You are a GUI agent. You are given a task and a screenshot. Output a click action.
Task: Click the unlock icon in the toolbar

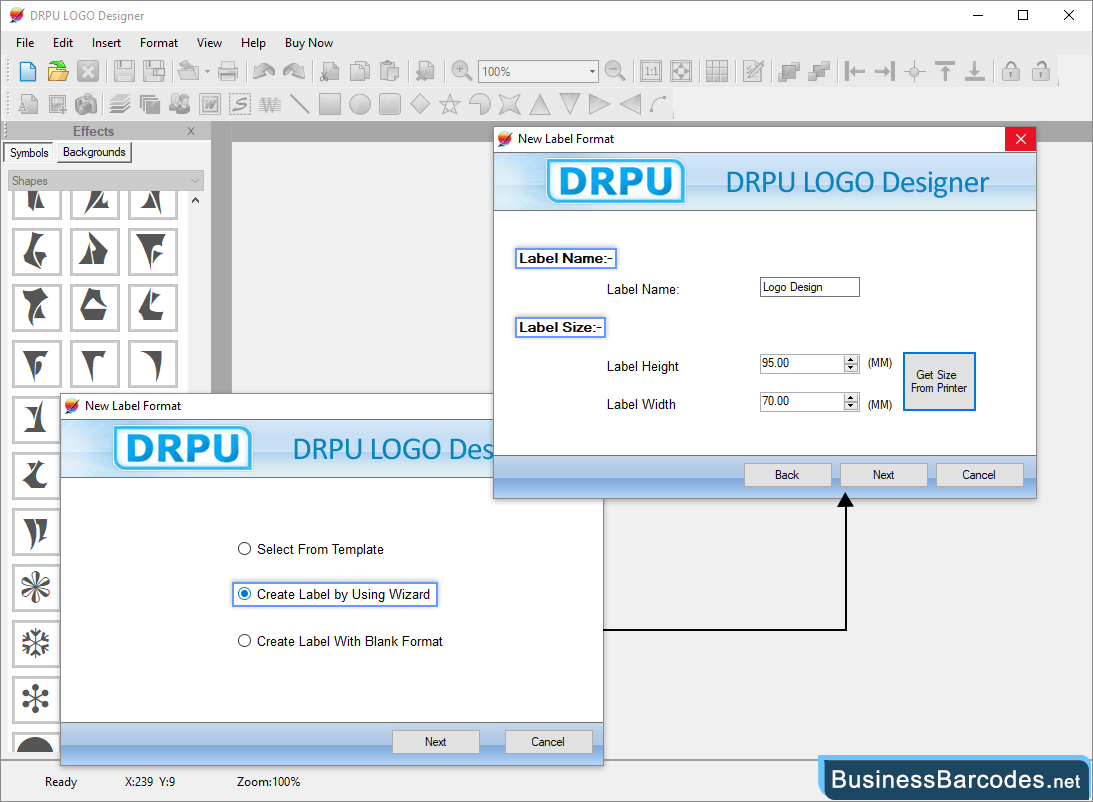pos(1041,71)
